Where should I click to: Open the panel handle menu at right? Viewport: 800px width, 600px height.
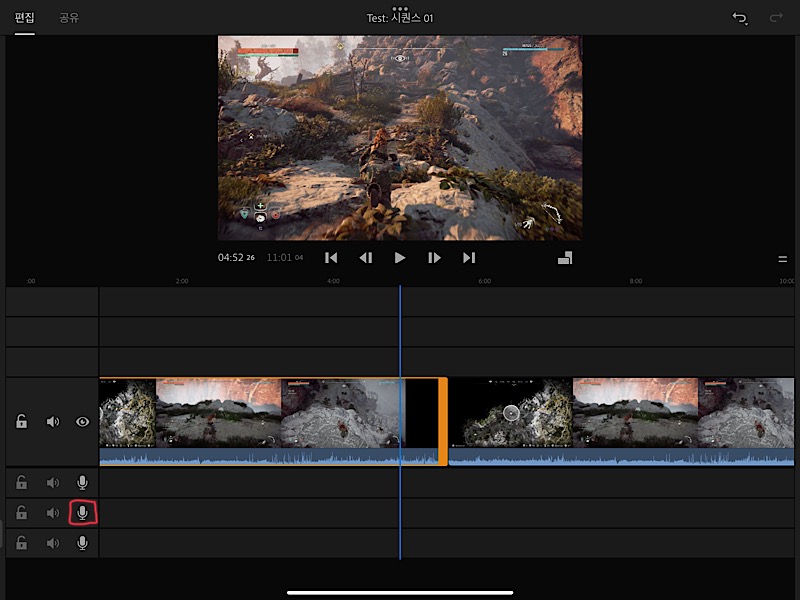click(x=782, y=259)
